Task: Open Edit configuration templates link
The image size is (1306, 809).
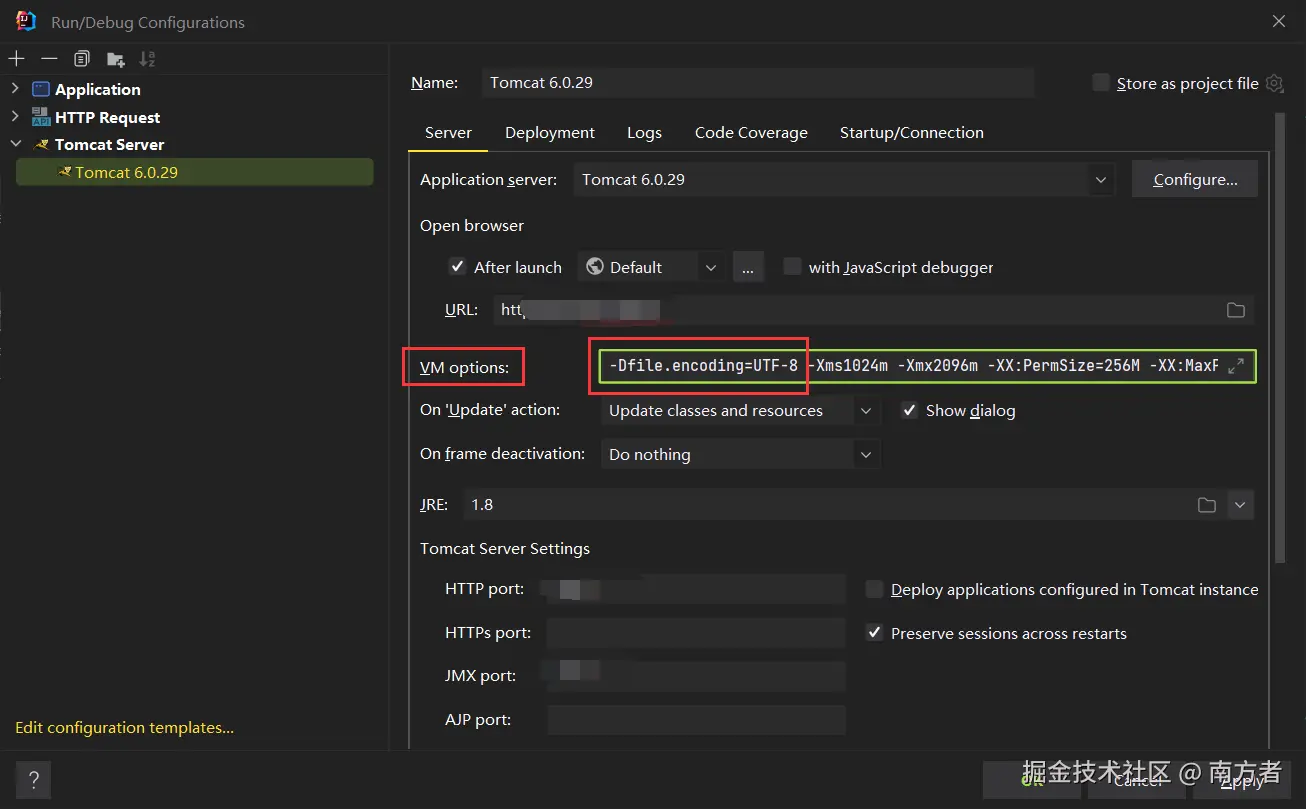Action: 125,728
